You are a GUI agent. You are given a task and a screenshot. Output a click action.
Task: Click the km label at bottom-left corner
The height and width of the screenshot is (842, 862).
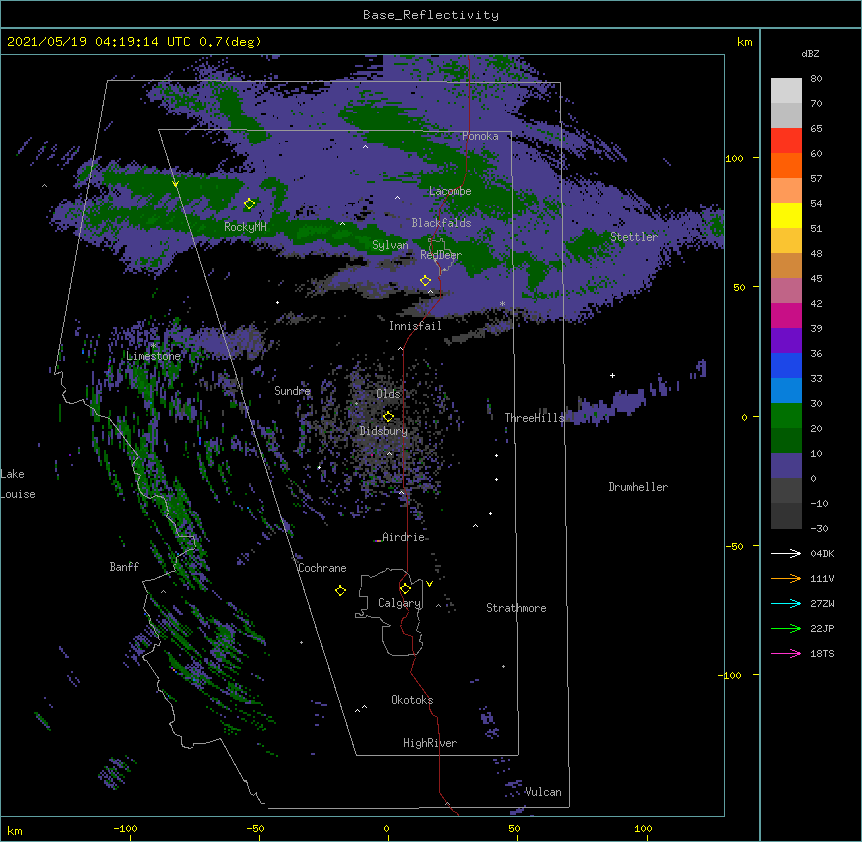coord(15,831)
